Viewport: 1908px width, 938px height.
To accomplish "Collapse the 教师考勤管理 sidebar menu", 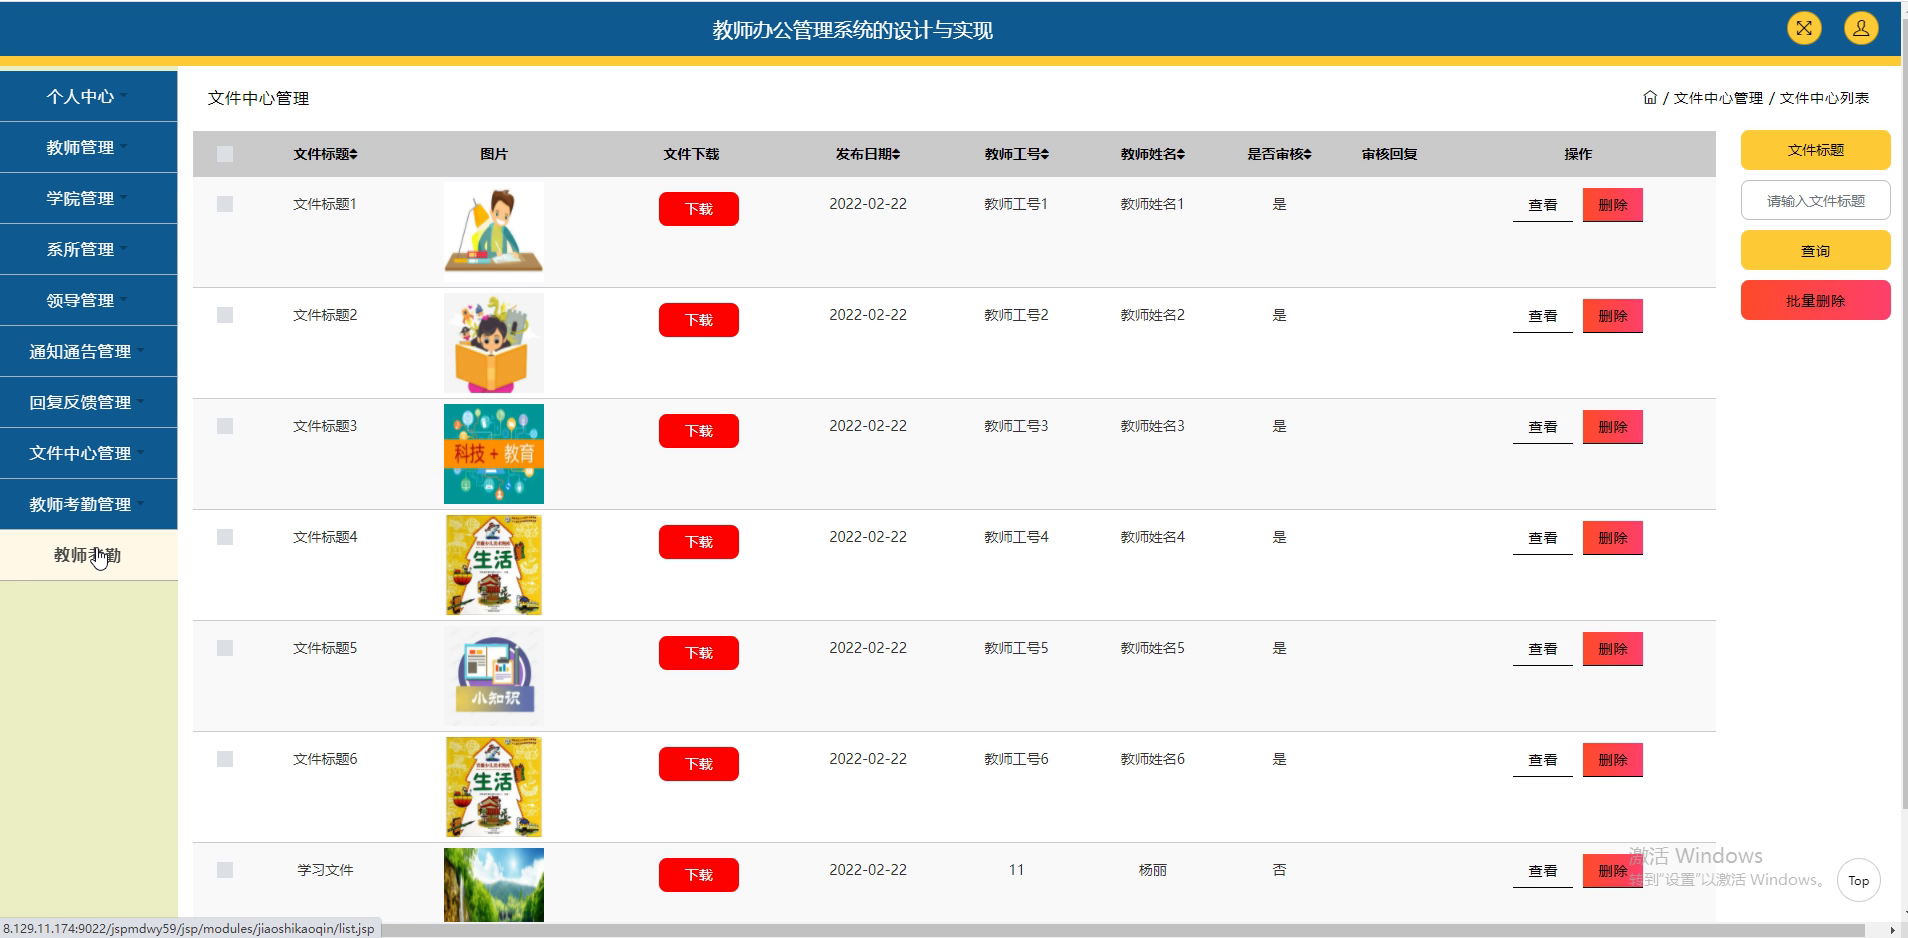I will [x=88, y=504].
